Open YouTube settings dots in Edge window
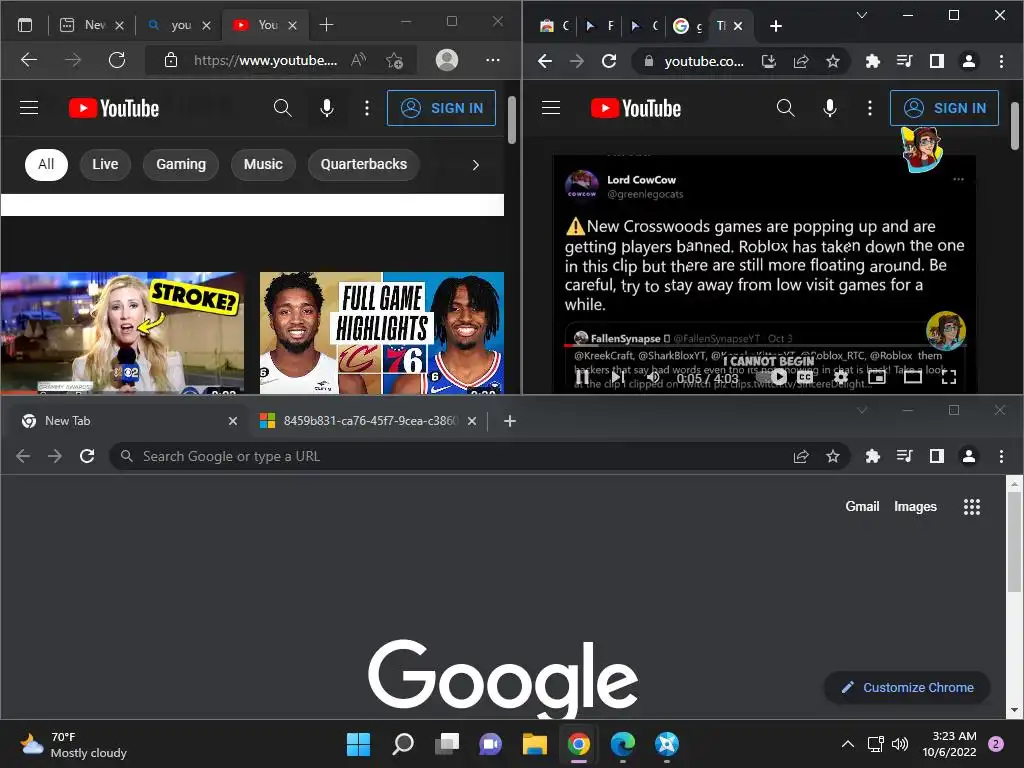This screenshot has height=768, width=1024. [x=367, y=108]
